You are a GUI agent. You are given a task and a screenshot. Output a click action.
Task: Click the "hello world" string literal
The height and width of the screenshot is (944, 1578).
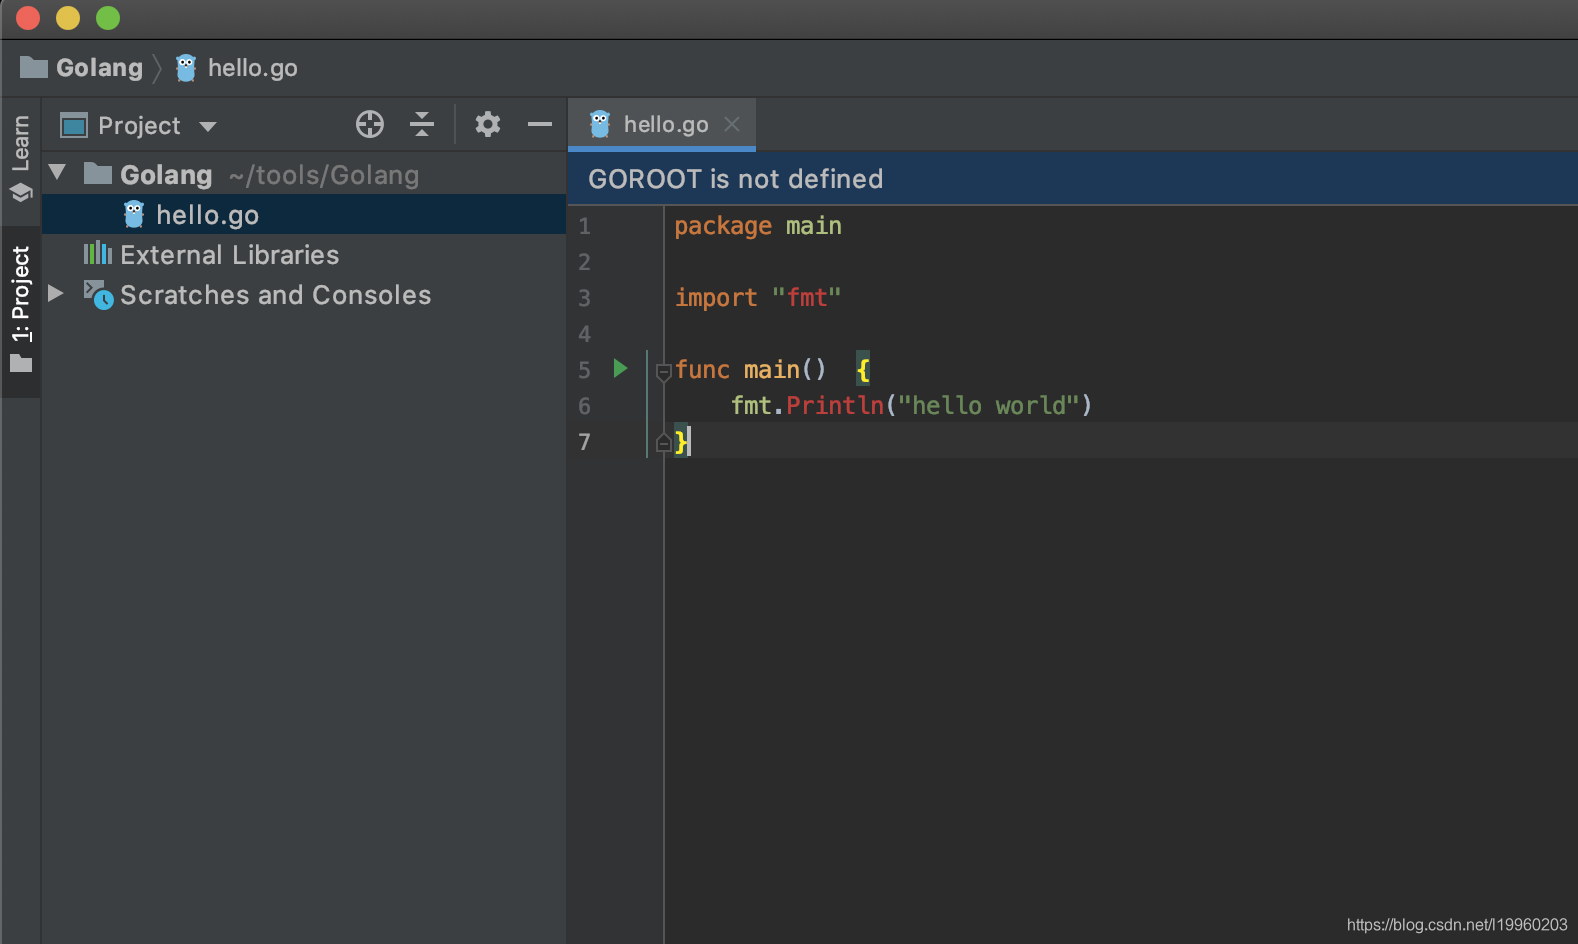pos(988,405)
